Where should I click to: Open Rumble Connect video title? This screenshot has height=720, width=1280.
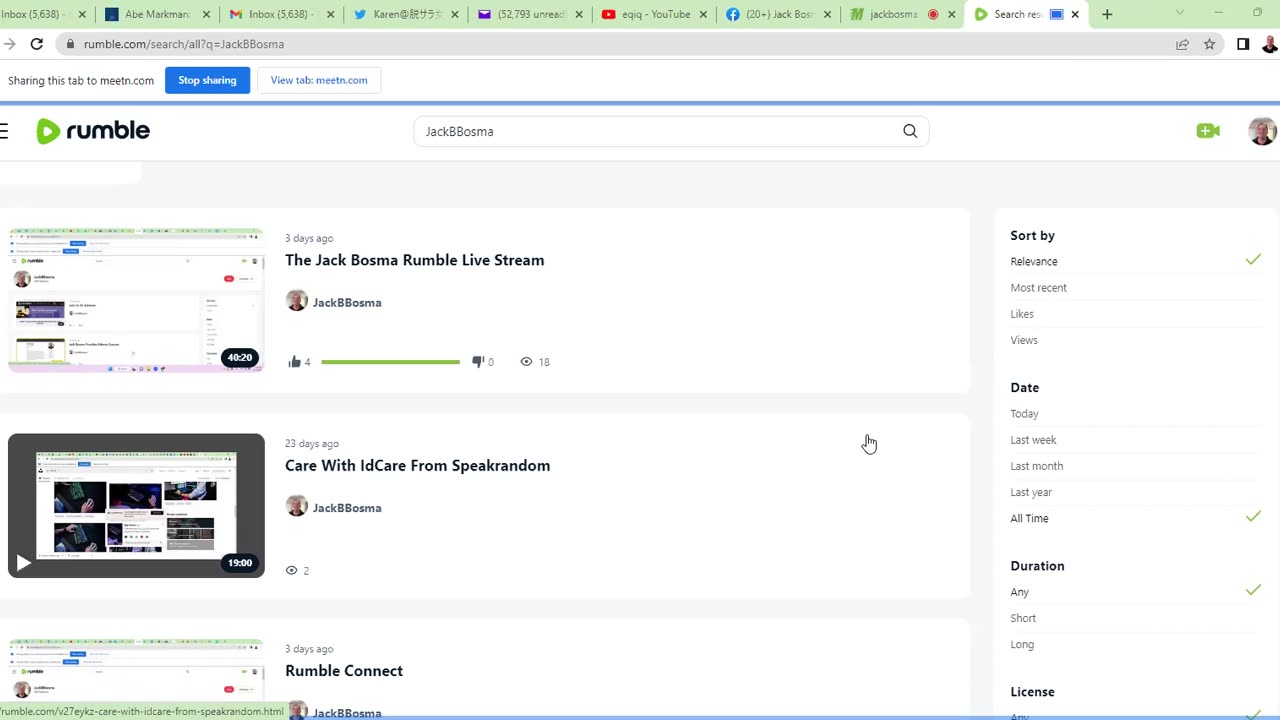(x=344, y=671)
